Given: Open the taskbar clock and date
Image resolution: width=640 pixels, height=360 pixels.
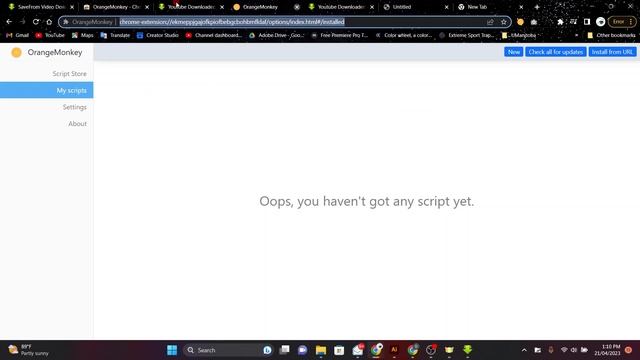Looking at the screenshot, I should click(x=607, y=350).
